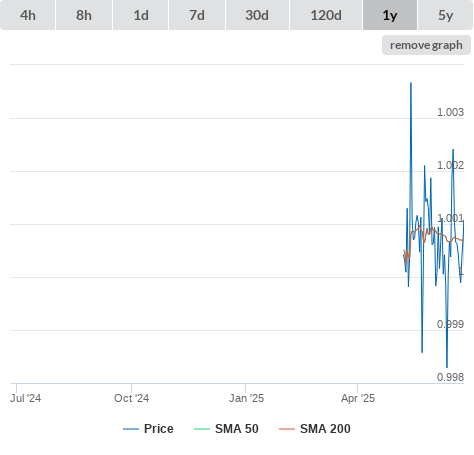Show the 1d chart range
Image resolution: width=474 pixels, height=455 pixels.
point(141,15)
